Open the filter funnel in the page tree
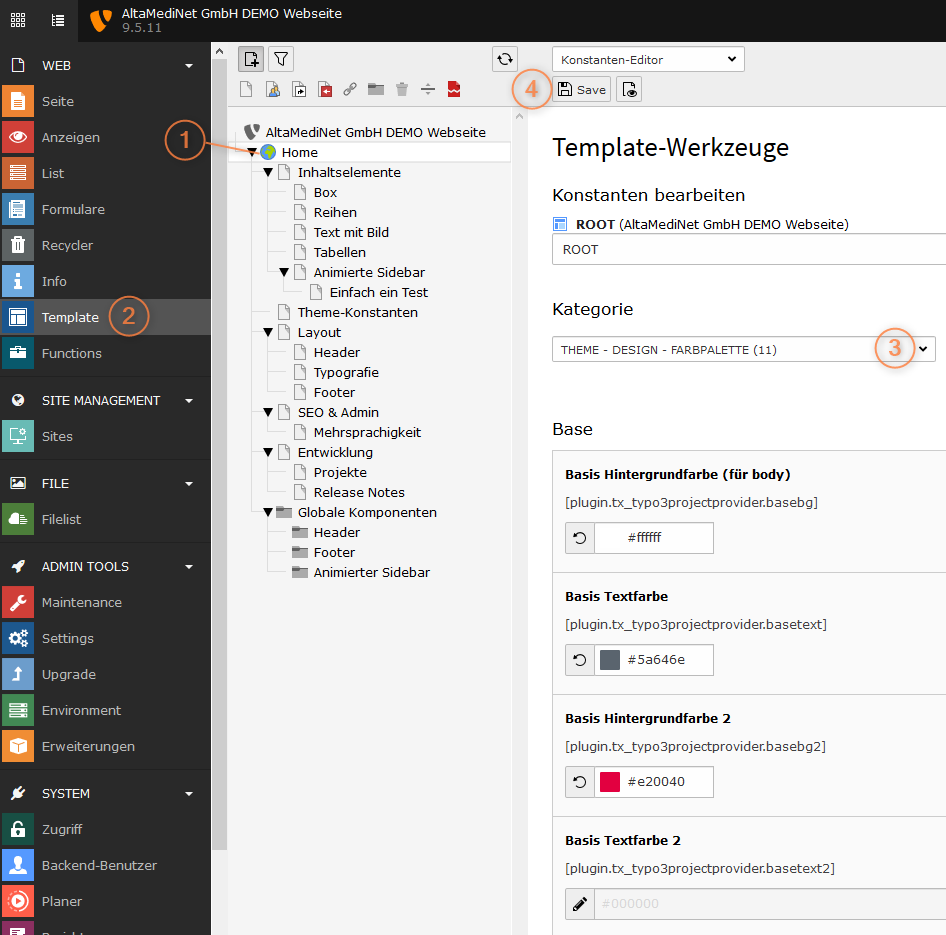This screenshot has width=946, height=935. (281, 59)
